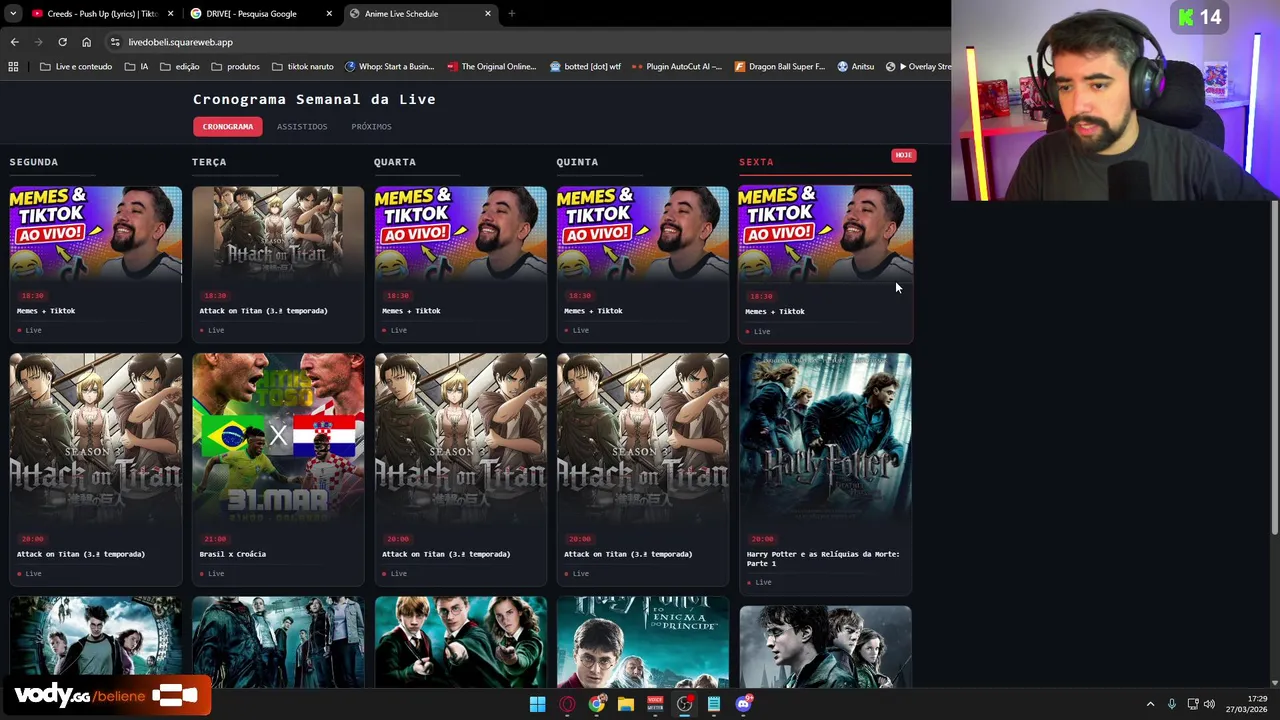Switch to the PRÓXIMOS tab
The width and height of the screenshot is (1280, 720).
(371, 127)
